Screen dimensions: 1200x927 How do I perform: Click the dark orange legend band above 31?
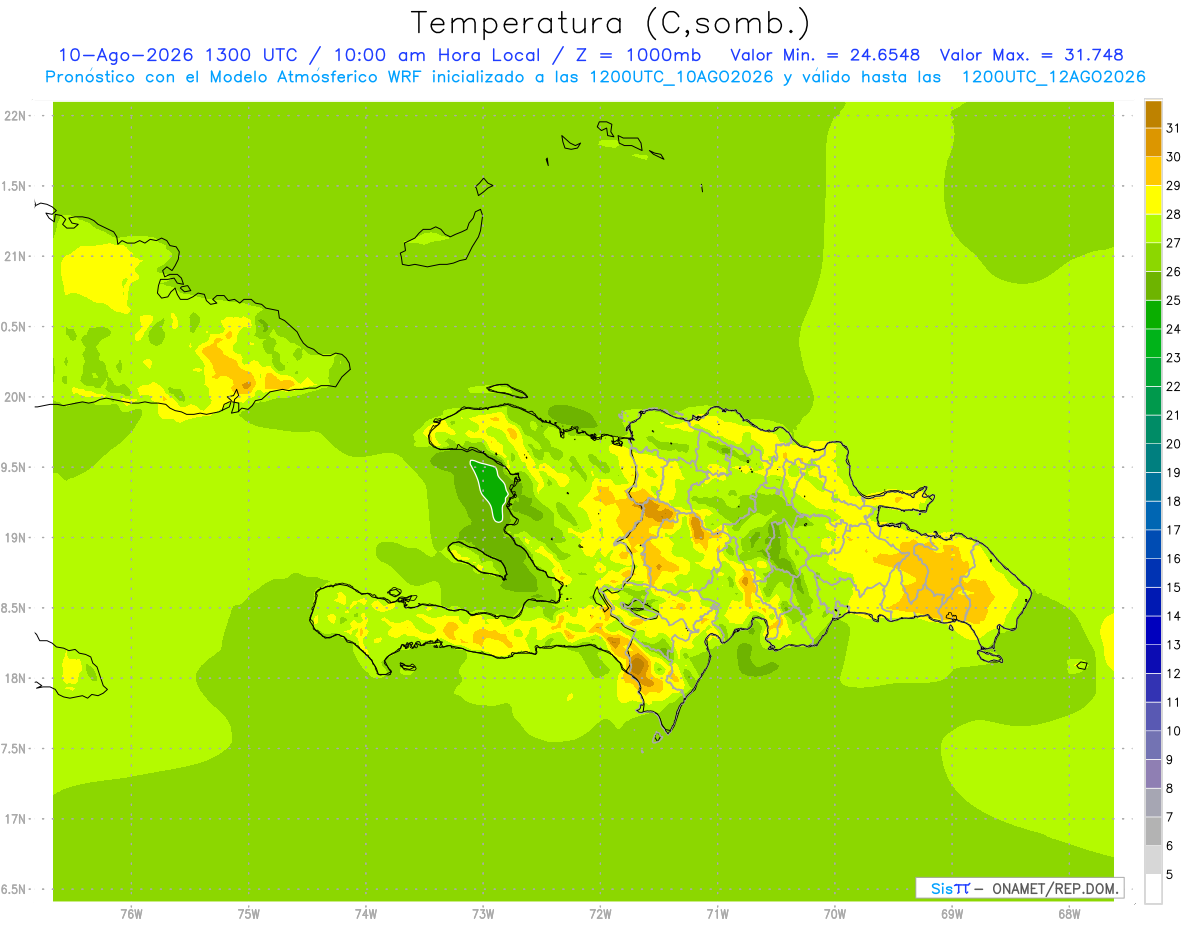click(x=1153, y=114)
